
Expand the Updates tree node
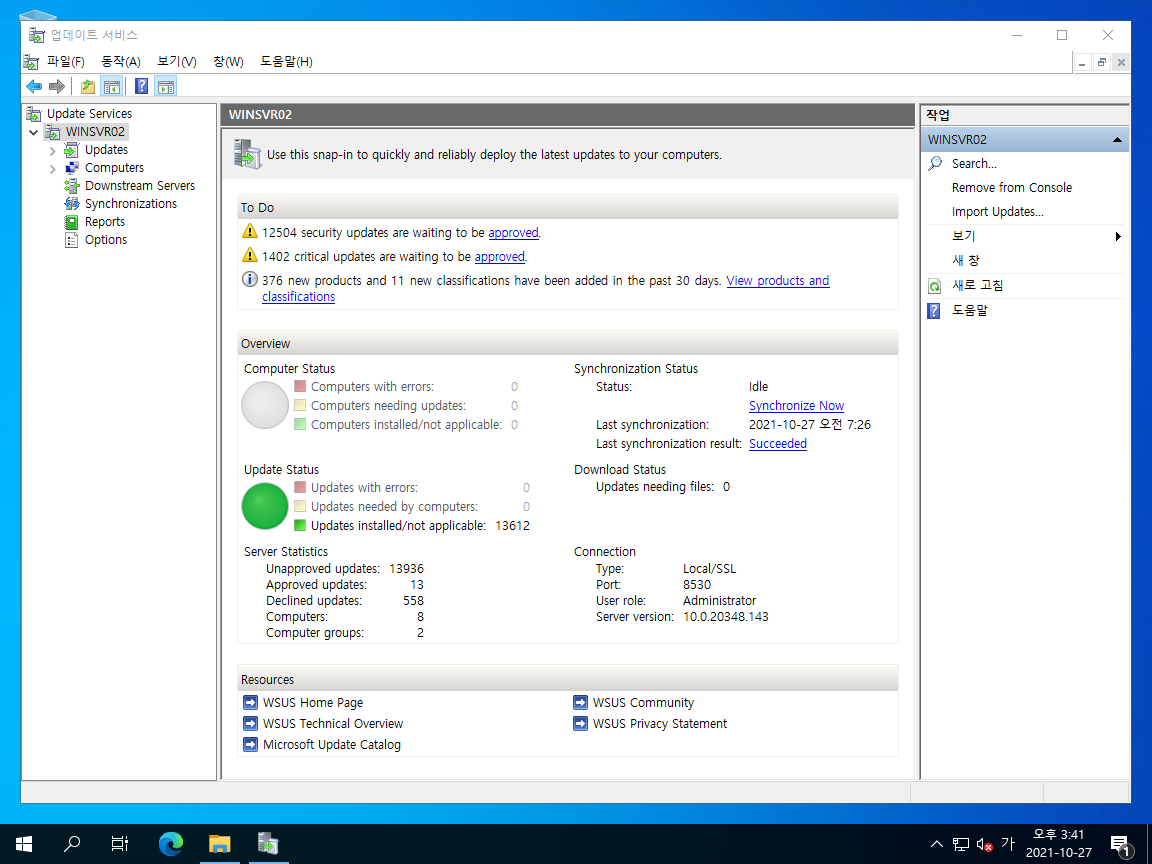pos(52,151)
